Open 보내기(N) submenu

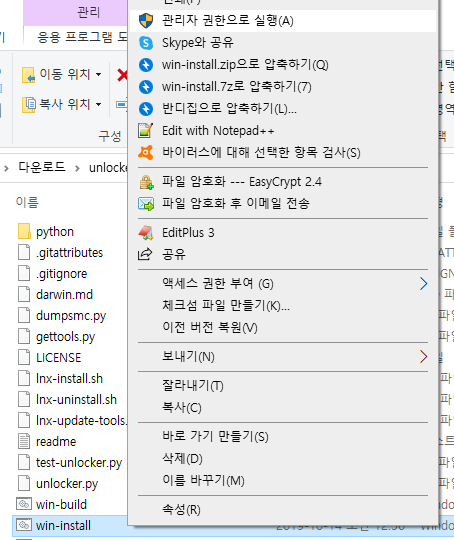[282, 357]
